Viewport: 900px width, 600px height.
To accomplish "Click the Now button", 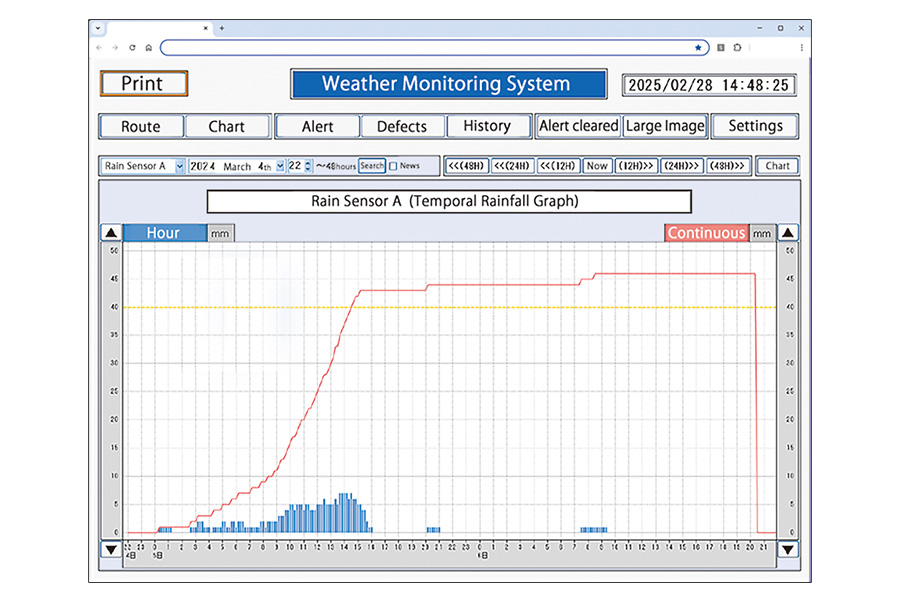I will point(597,166).
